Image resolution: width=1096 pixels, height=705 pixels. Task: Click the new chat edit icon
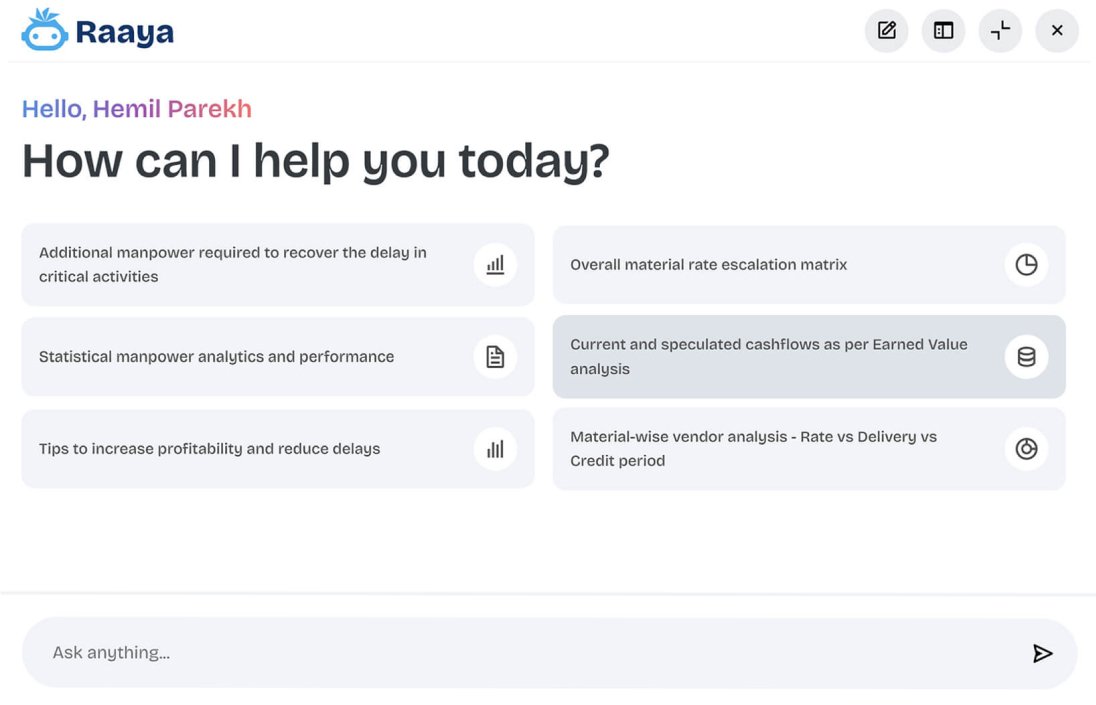(x=886, y=30)
